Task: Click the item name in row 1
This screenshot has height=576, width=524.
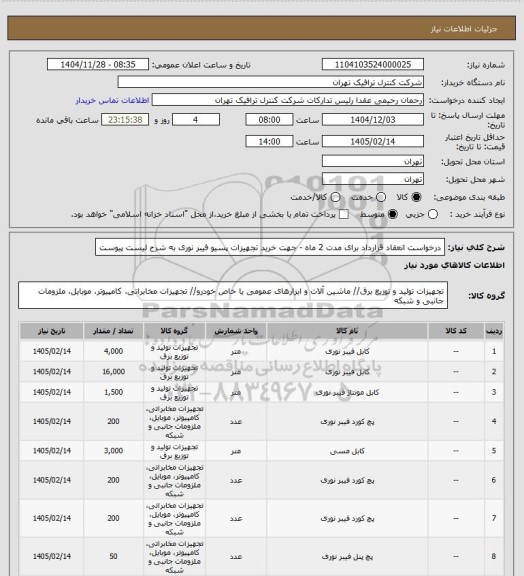Action: pos(347,351)
